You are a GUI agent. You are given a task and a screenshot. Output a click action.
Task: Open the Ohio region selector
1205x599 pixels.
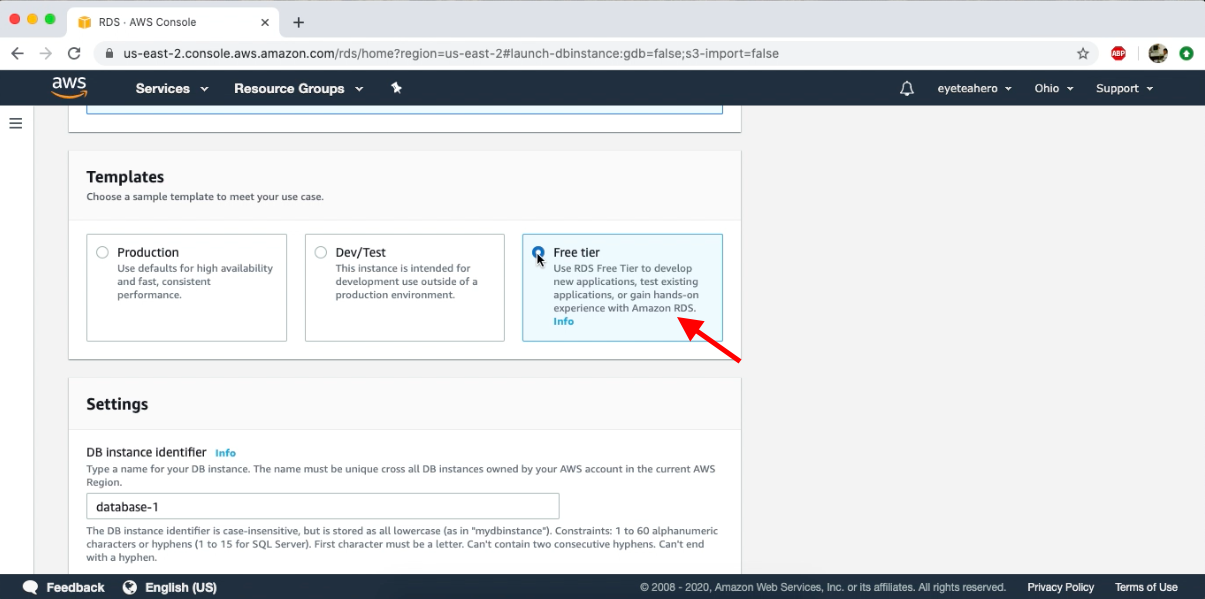tap(1054, 88)
